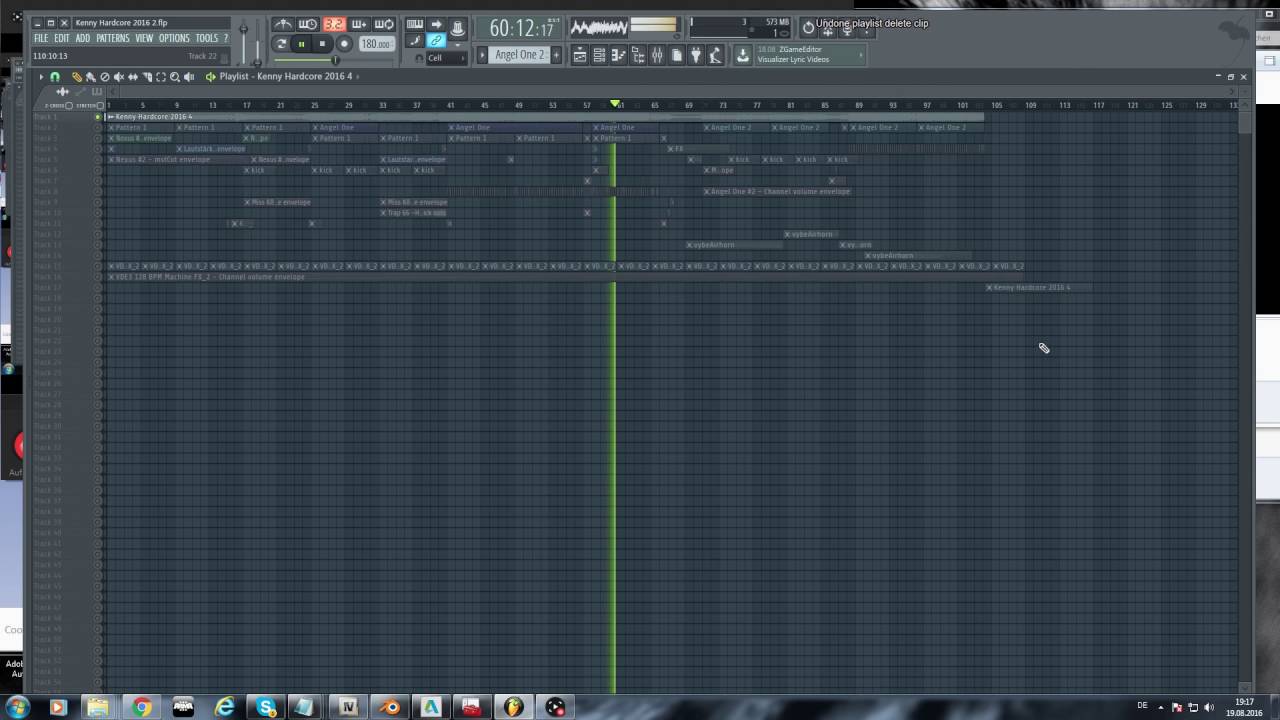Screen dimensions: 1280x720
Task: Click the hat icon in recording panel
Action: 457,27
